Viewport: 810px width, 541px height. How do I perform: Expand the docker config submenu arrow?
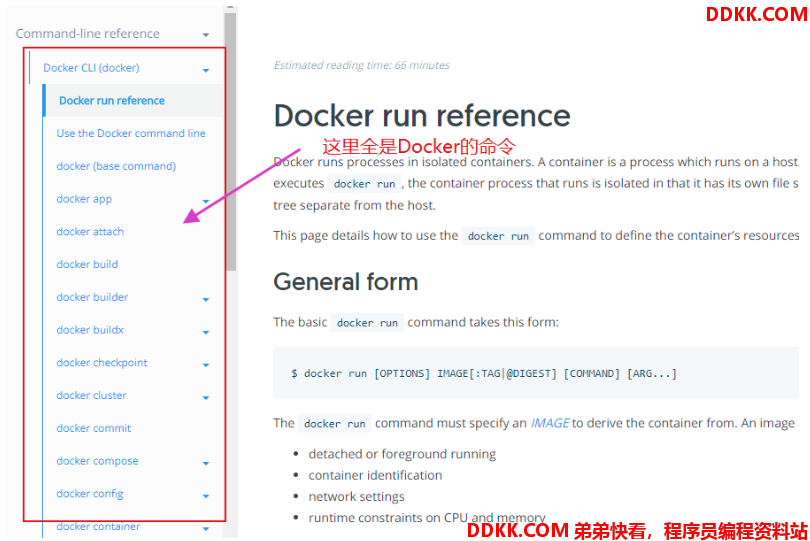[x=206, y=496]
